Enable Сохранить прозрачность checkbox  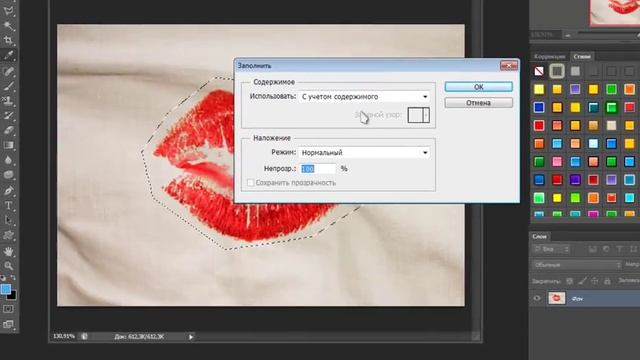(250, 182)
